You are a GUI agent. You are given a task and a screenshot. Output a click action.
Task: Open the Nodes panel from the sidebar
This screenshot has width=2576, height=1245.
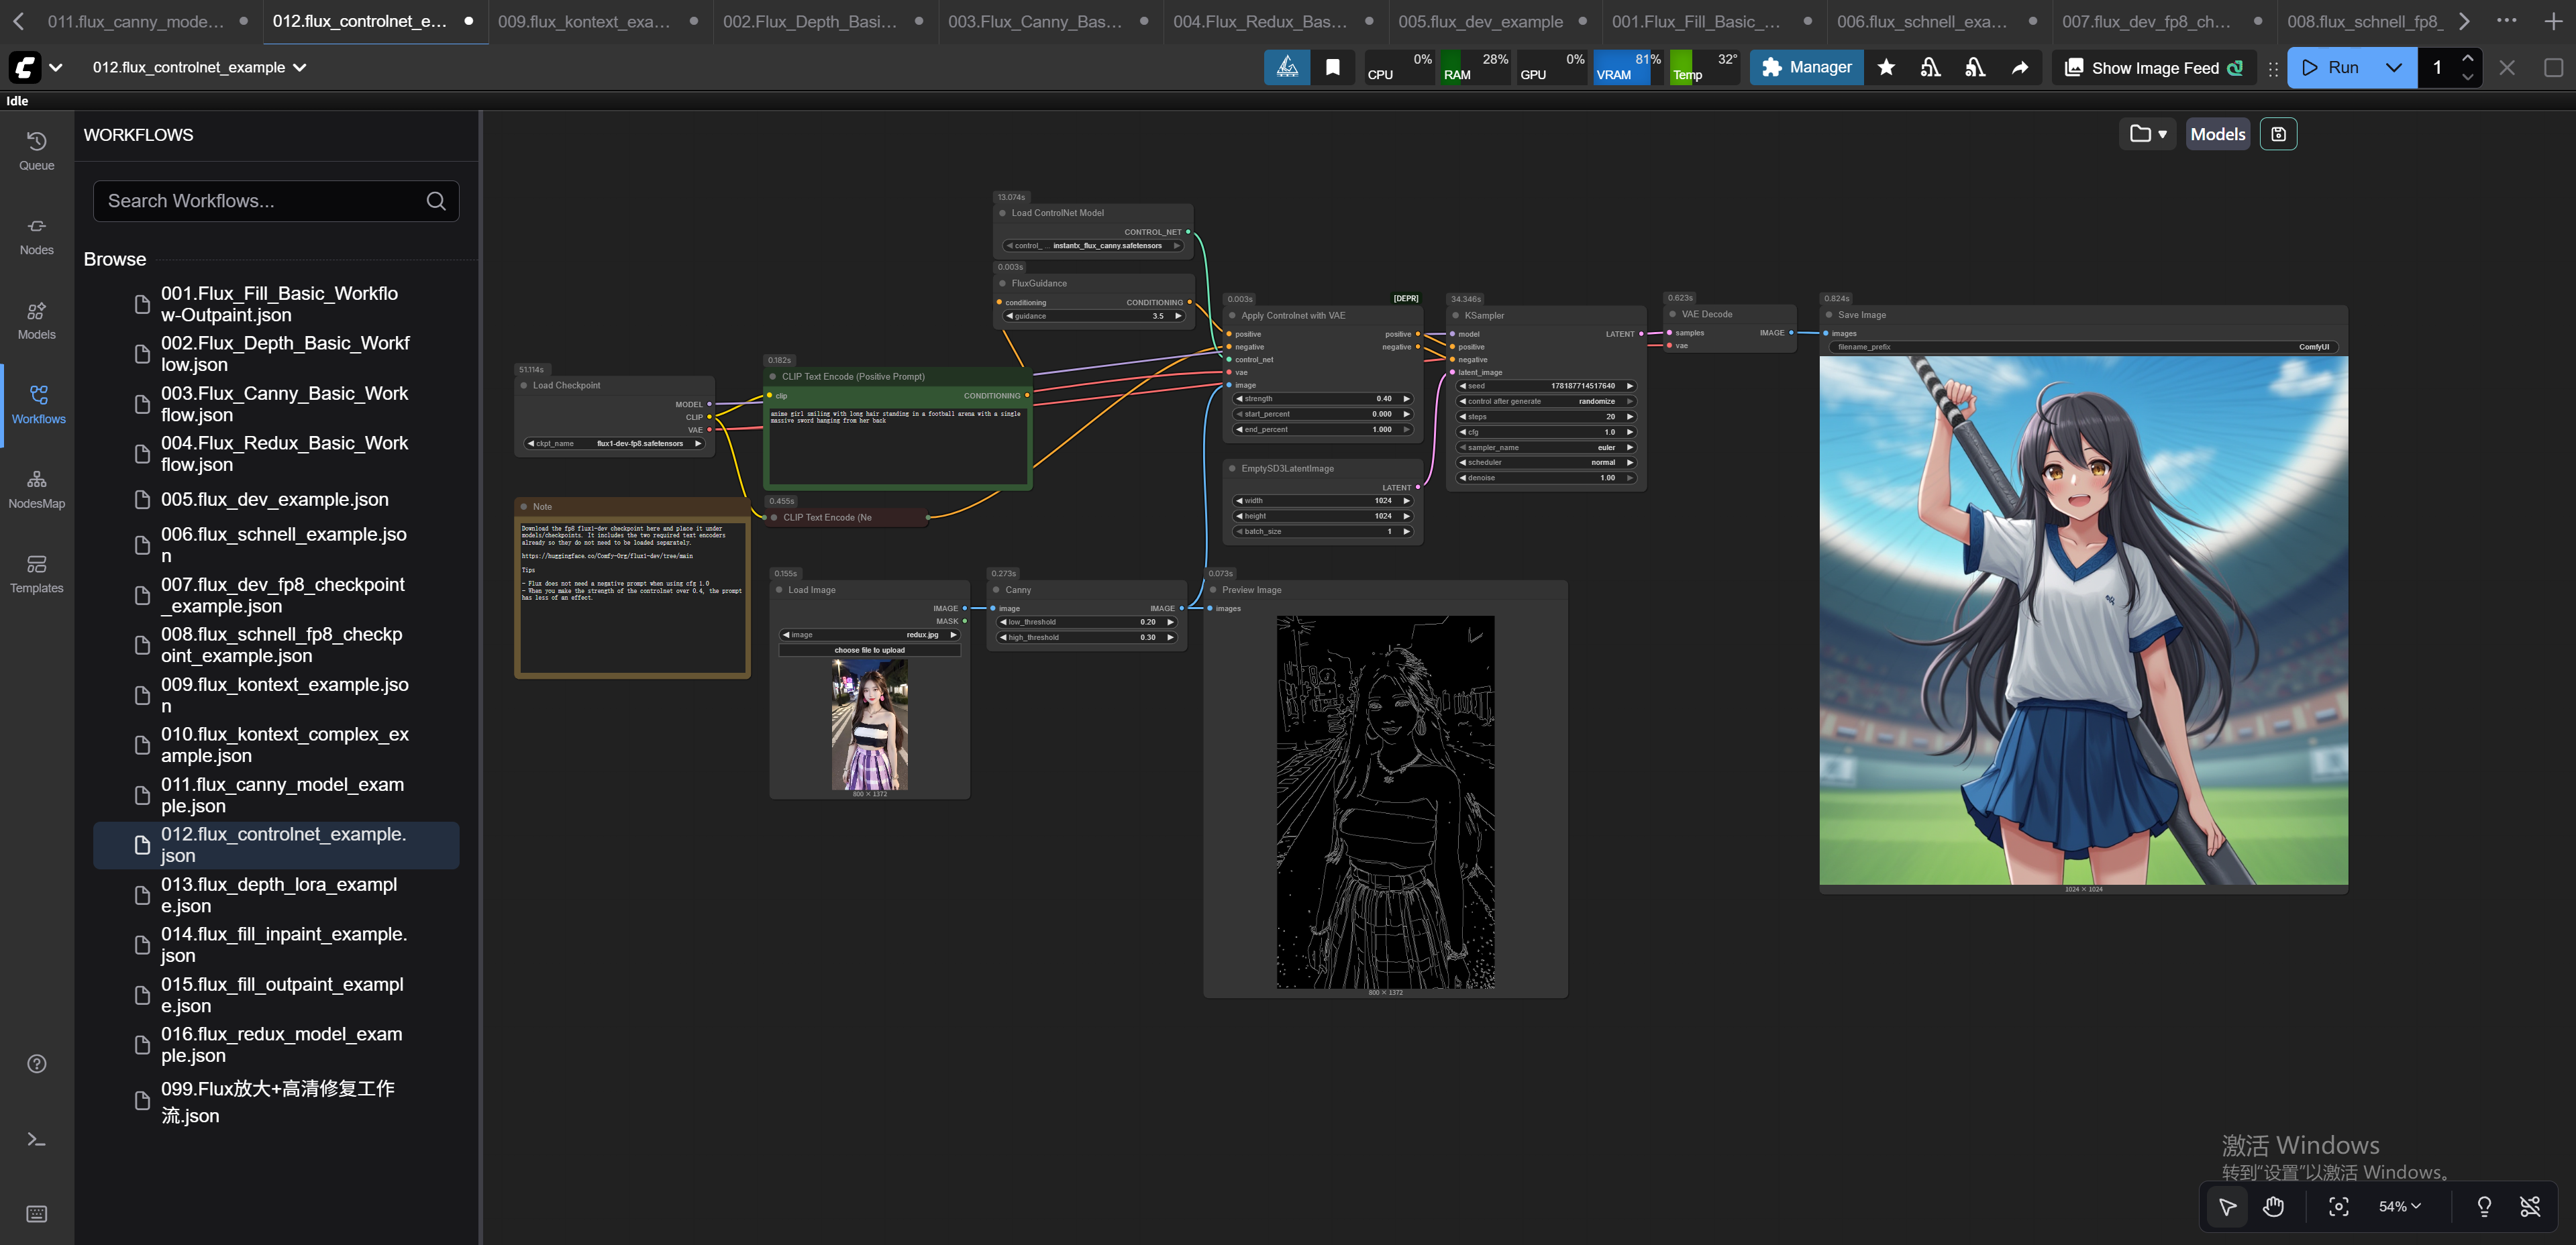tap(36, 236)
